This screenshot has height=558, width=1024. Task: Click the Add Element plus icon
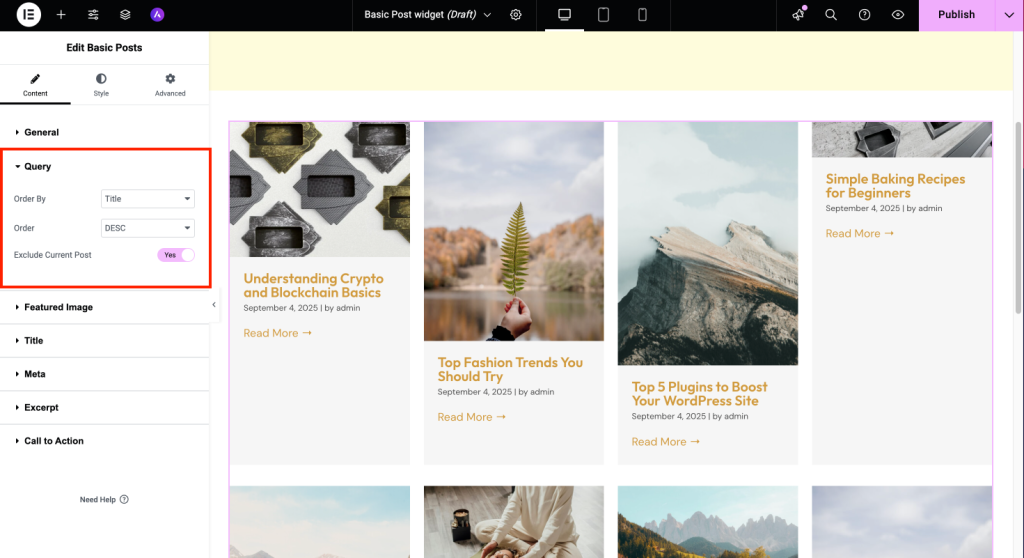pyautogui.click(x=61, y=15)
